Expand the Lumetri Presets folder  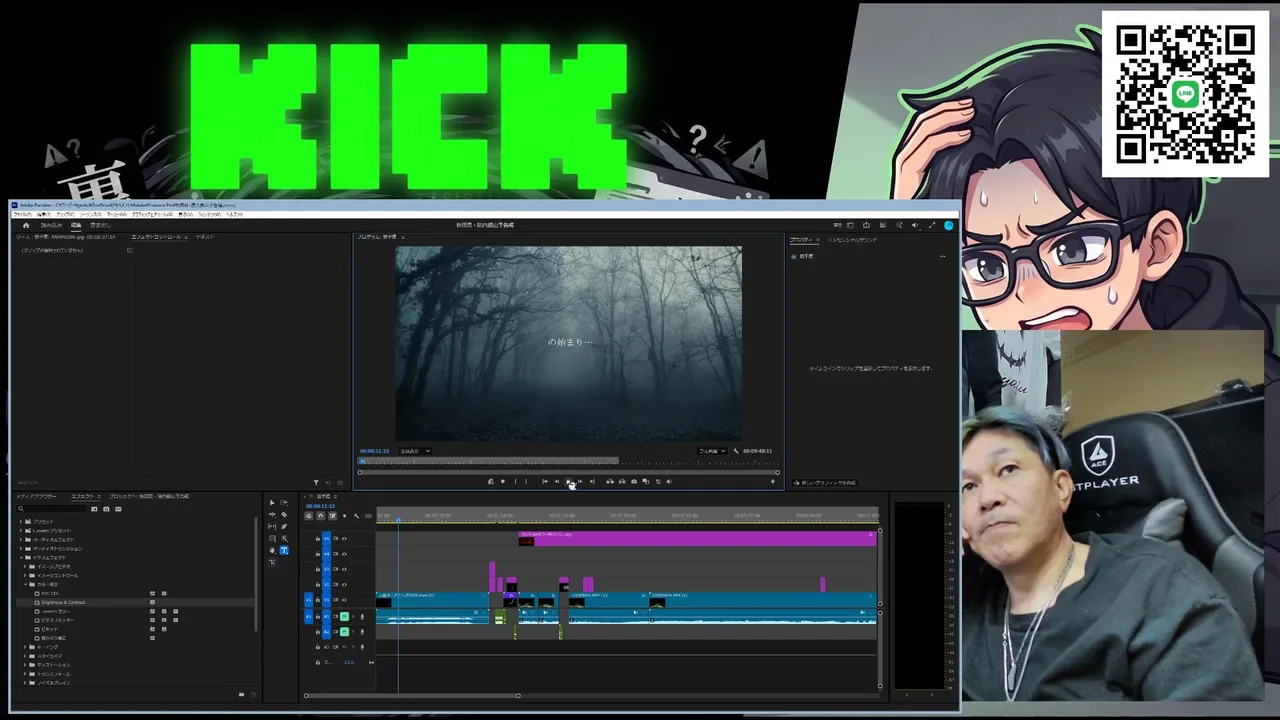click(21, 531)
